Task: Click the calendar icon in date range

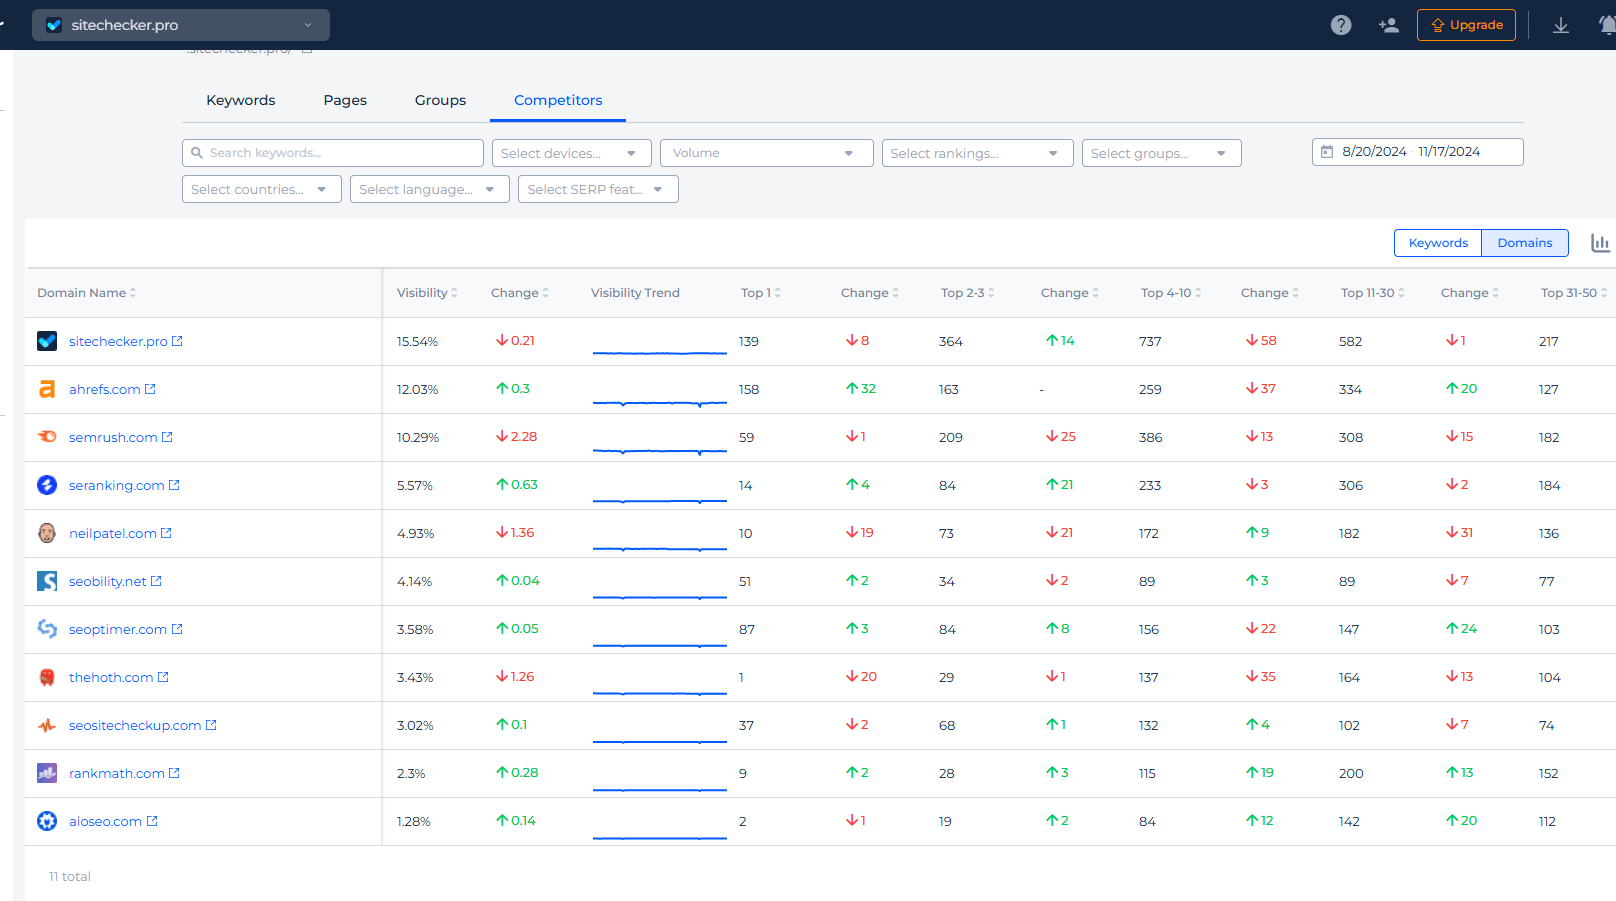Action: click(x=1327, y=152)
